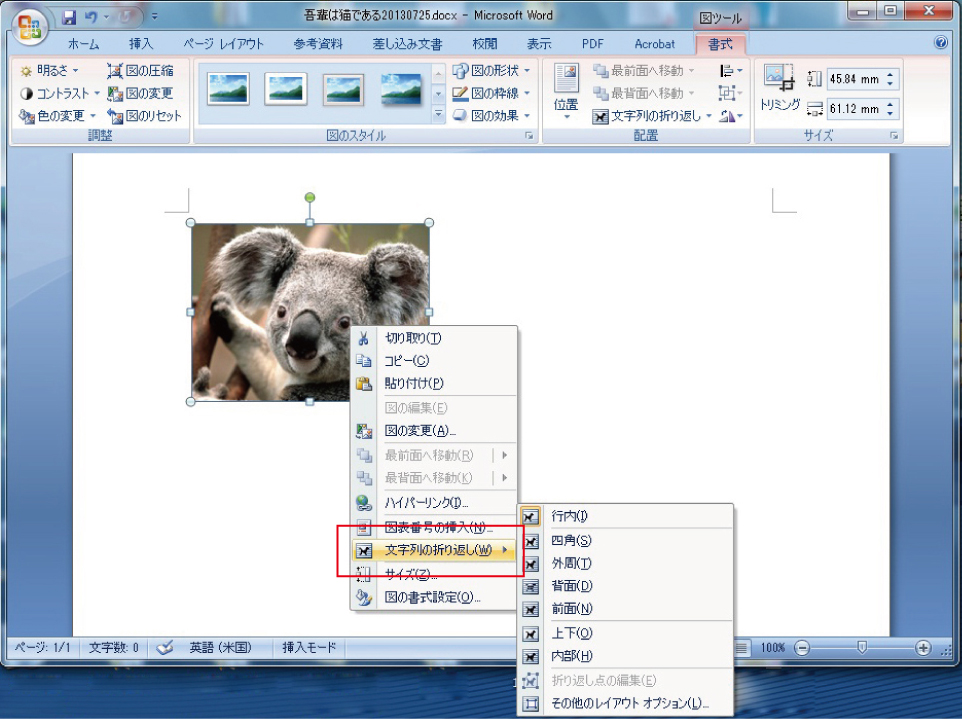Click the proofing check icon in status bar
Image resolution: width=962 pixels, height=719 pixels.
164,647
